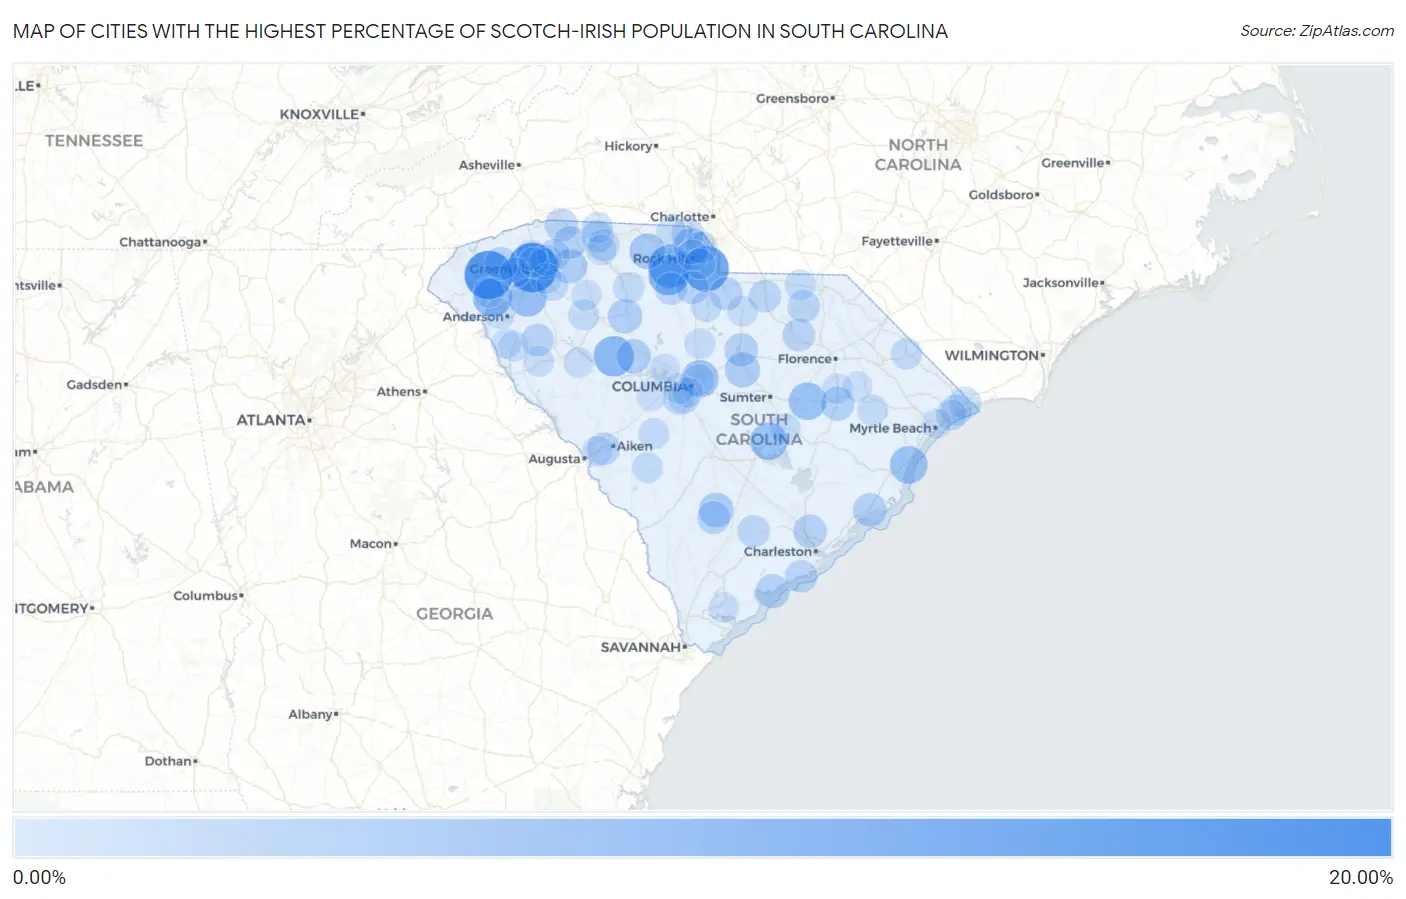
Task: Click the SAVANNAH city label
Action: pos(640,647)
